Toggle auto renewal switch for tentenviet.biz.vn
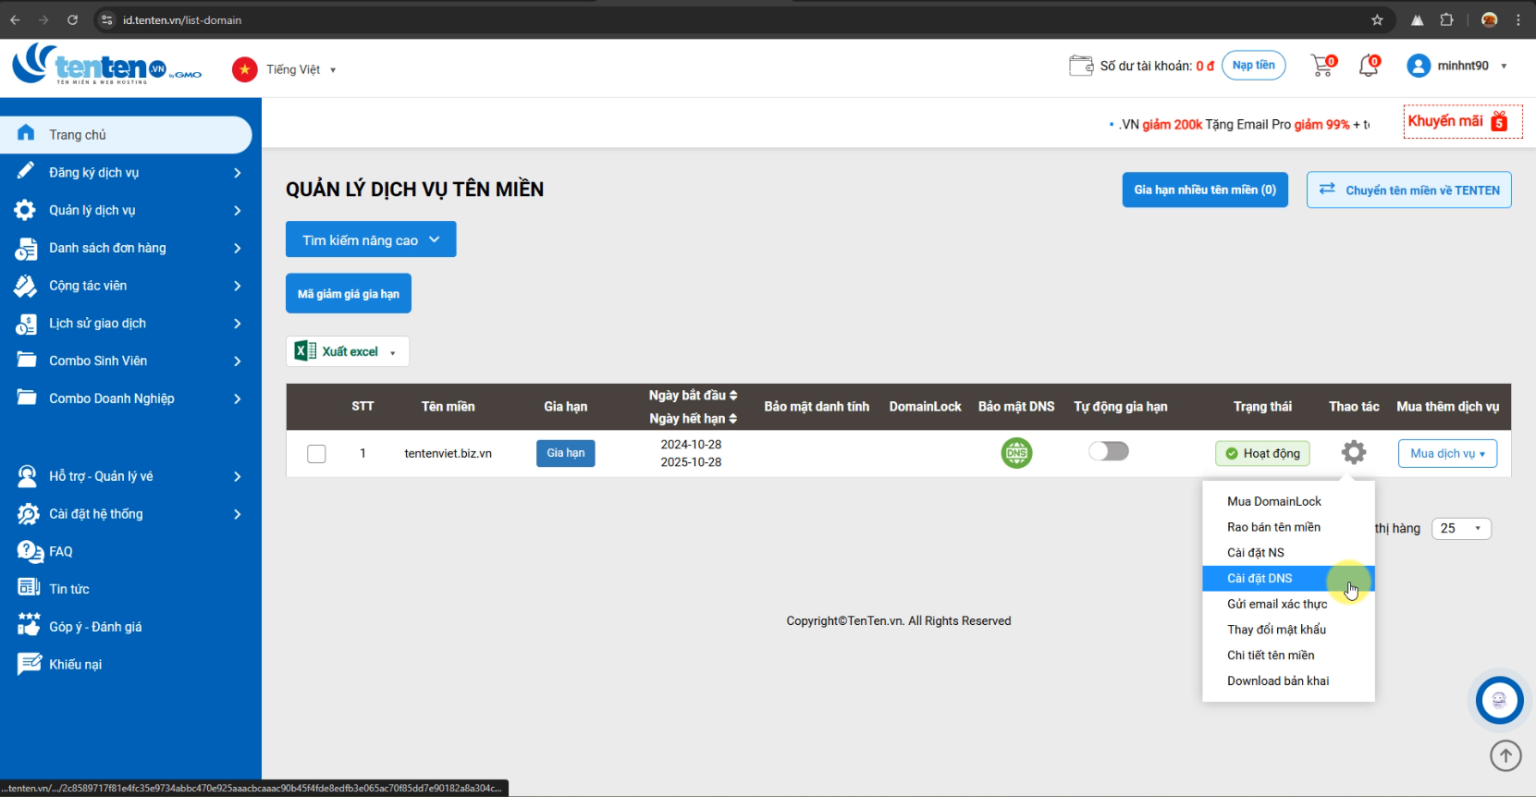This screenshot has height=797, width=1536. coord(1108,451)
